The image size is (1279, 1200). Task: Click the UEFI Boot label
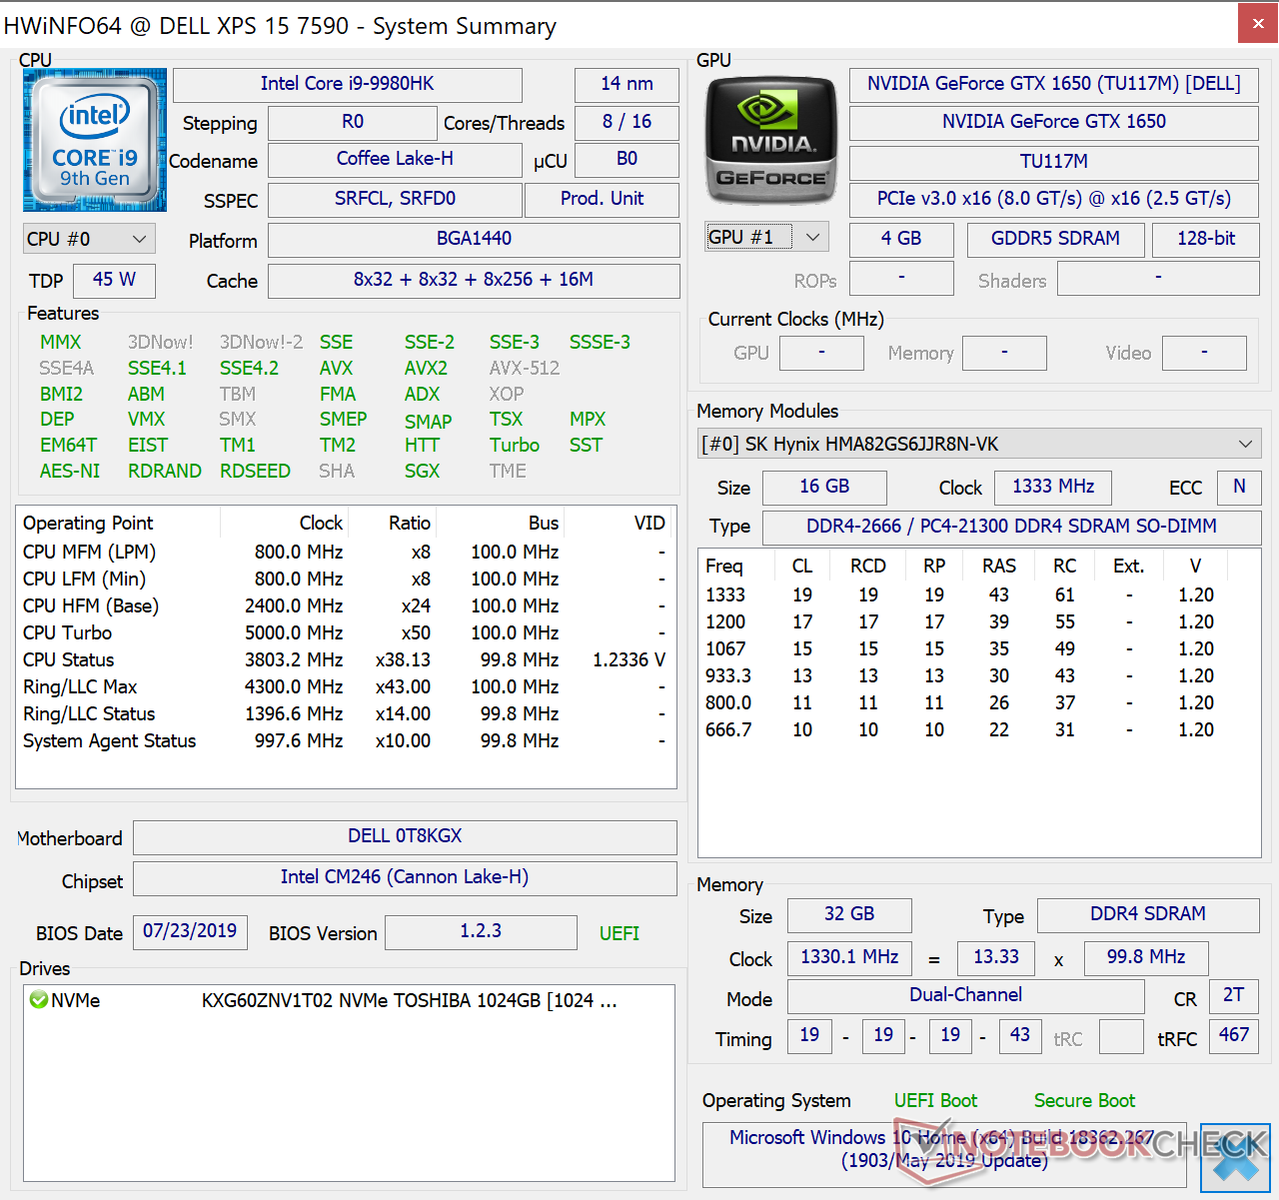[935, 1101]
